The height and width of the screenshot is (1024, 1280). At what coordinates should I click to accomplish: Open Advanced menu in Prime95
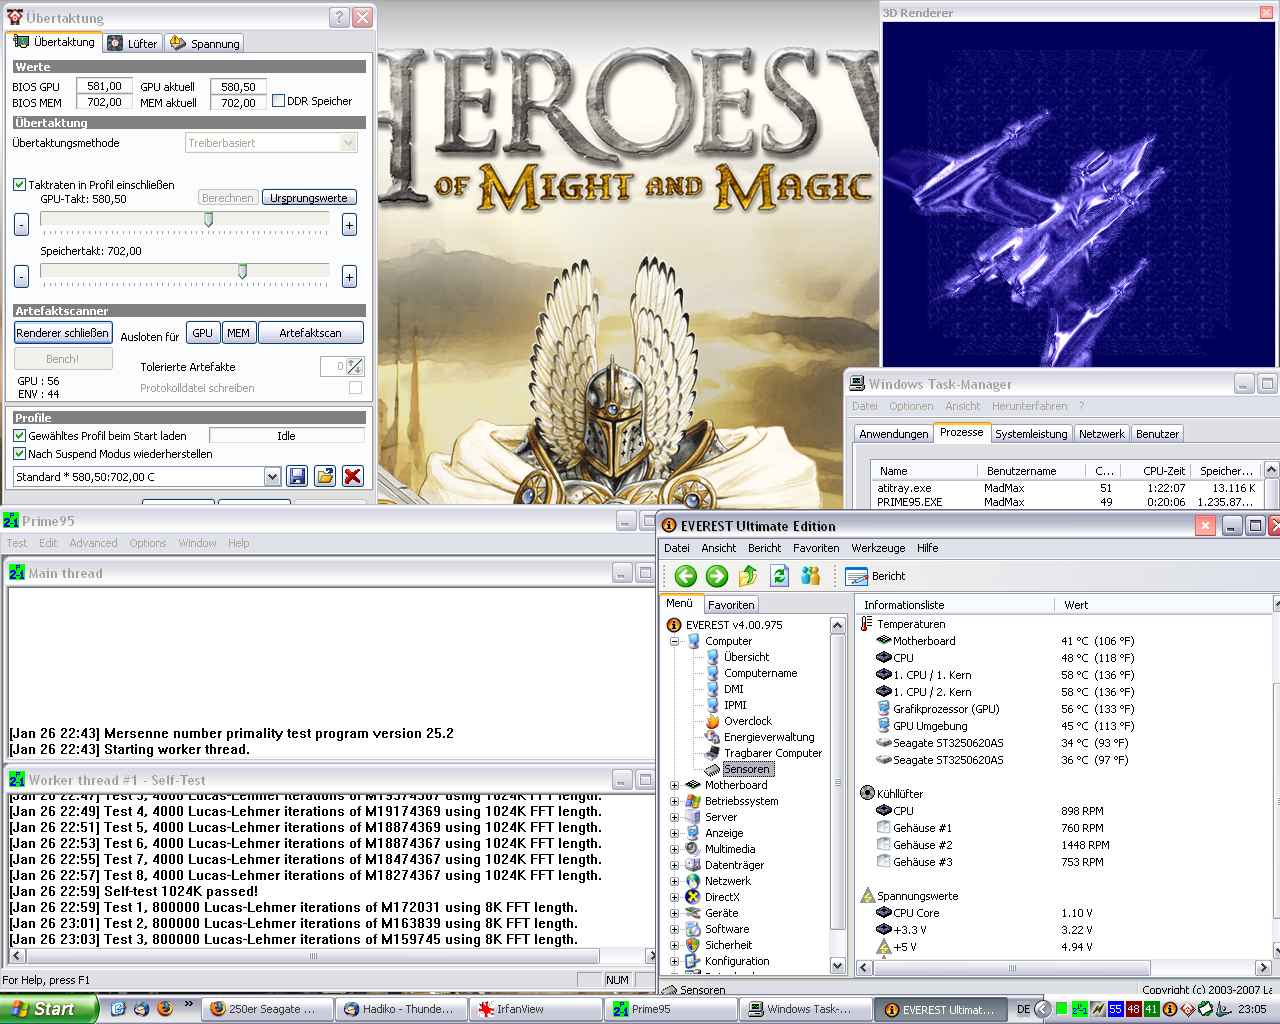[x=93, y=543]
